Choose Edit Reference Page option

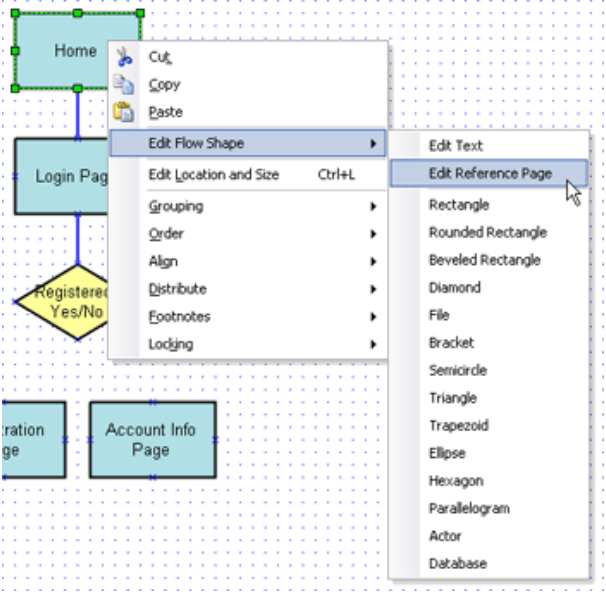[x=489, y=173]
